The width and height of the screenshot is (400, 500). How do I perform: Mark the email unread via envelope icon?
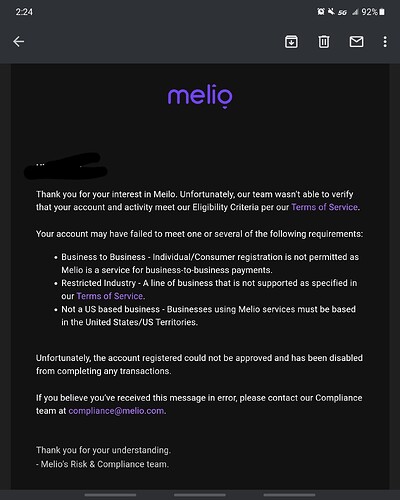(x=356, y=42)
